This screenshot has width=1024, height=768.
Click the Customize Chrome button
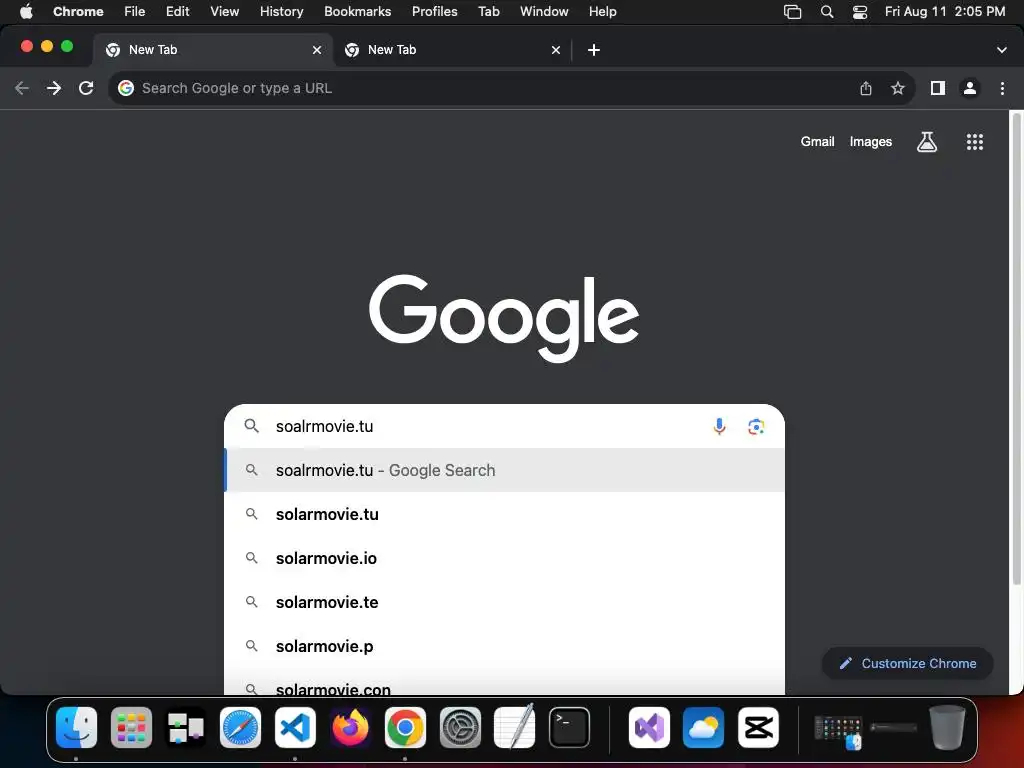click(x=908, y=664)
